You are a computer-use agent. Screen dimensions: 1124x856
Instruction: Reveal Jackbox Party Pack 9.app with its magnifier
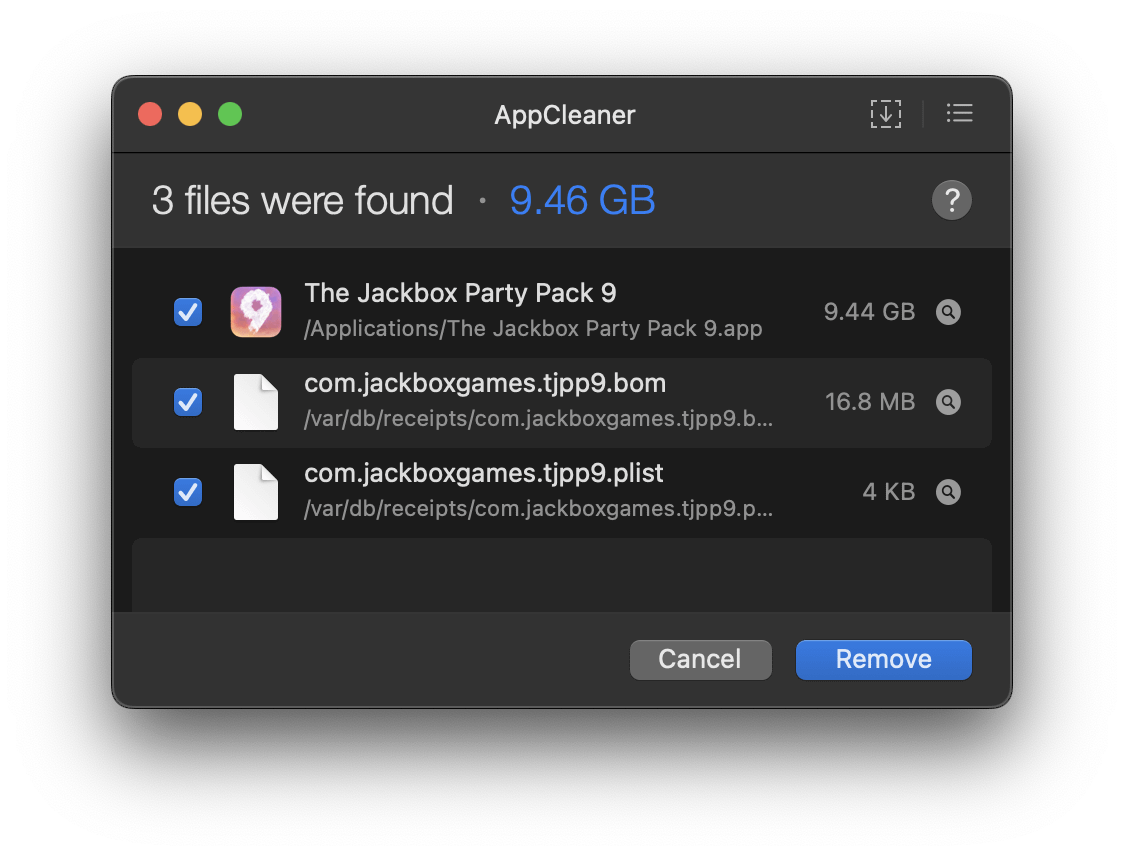948,312
